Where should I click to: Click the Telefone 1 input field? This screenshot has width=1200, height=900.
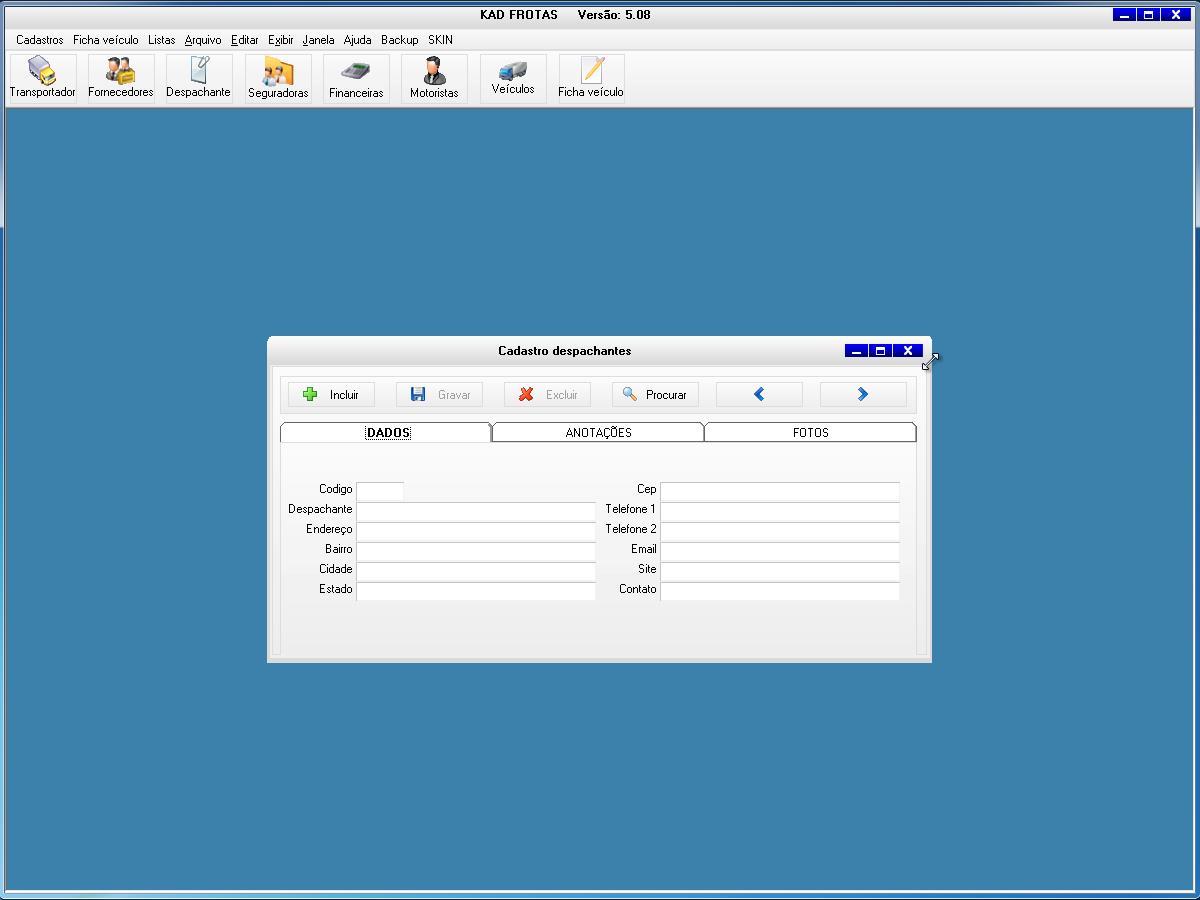[780, 511]
